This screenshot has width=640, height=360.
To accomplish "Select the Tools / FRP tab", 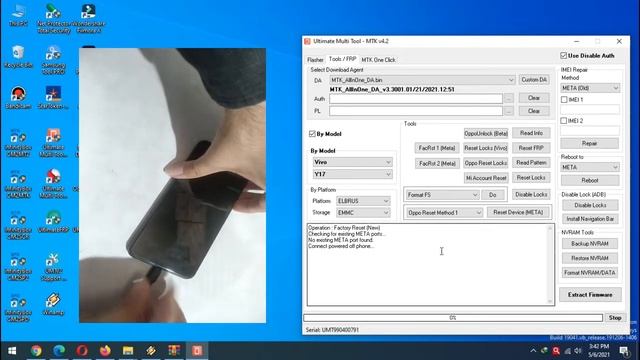I will pos(342,59).
